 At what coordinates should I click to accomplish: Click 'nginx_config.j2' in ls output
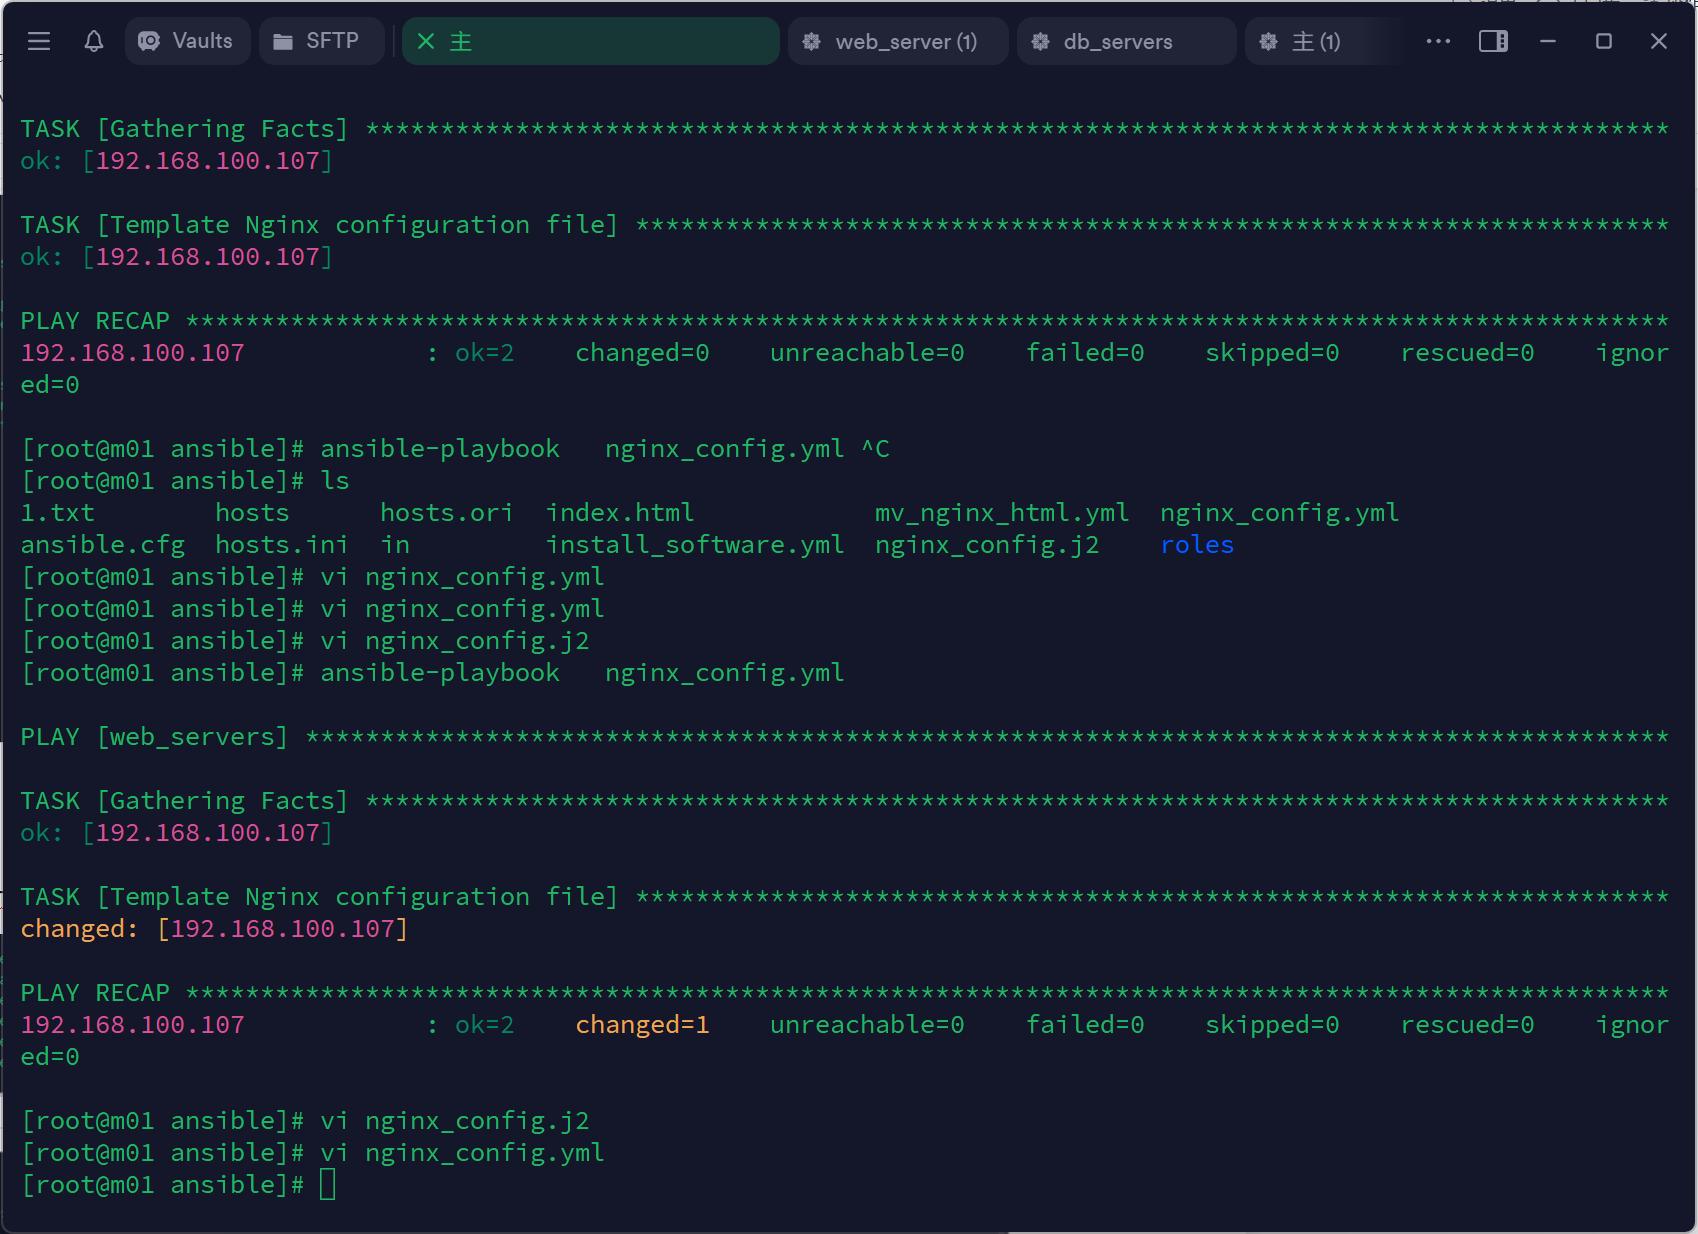[987, 545]
